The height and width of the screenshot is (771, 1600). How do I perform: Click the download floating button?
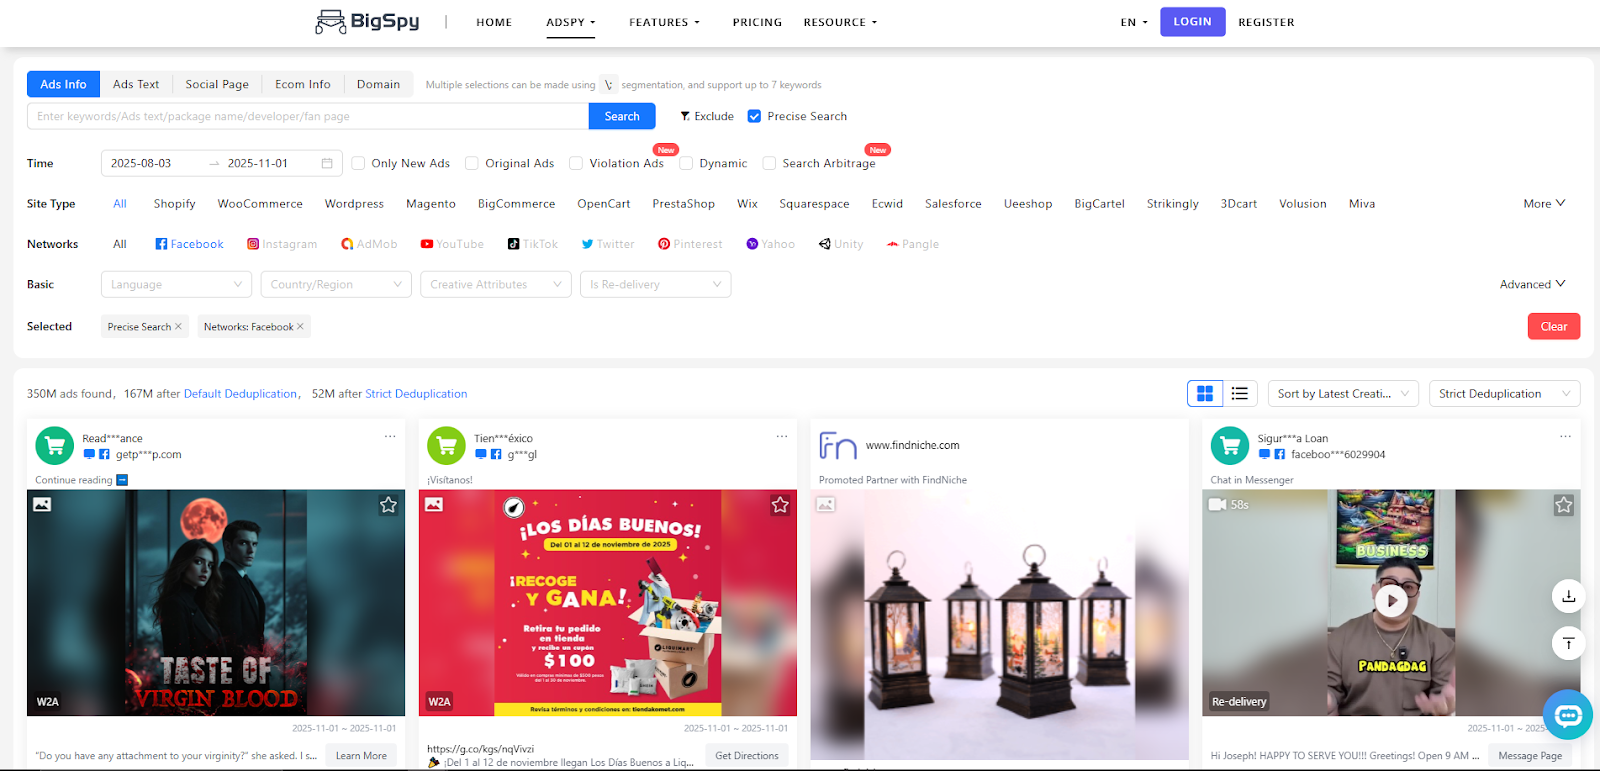[1568, 596]
